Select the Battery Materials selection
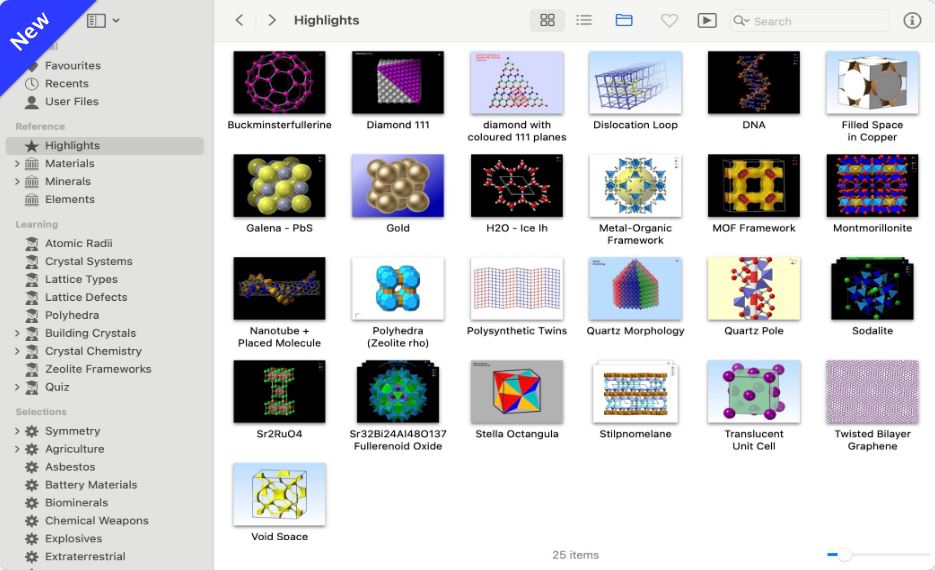The image size is (935, 570). click(x=91, y=485)
